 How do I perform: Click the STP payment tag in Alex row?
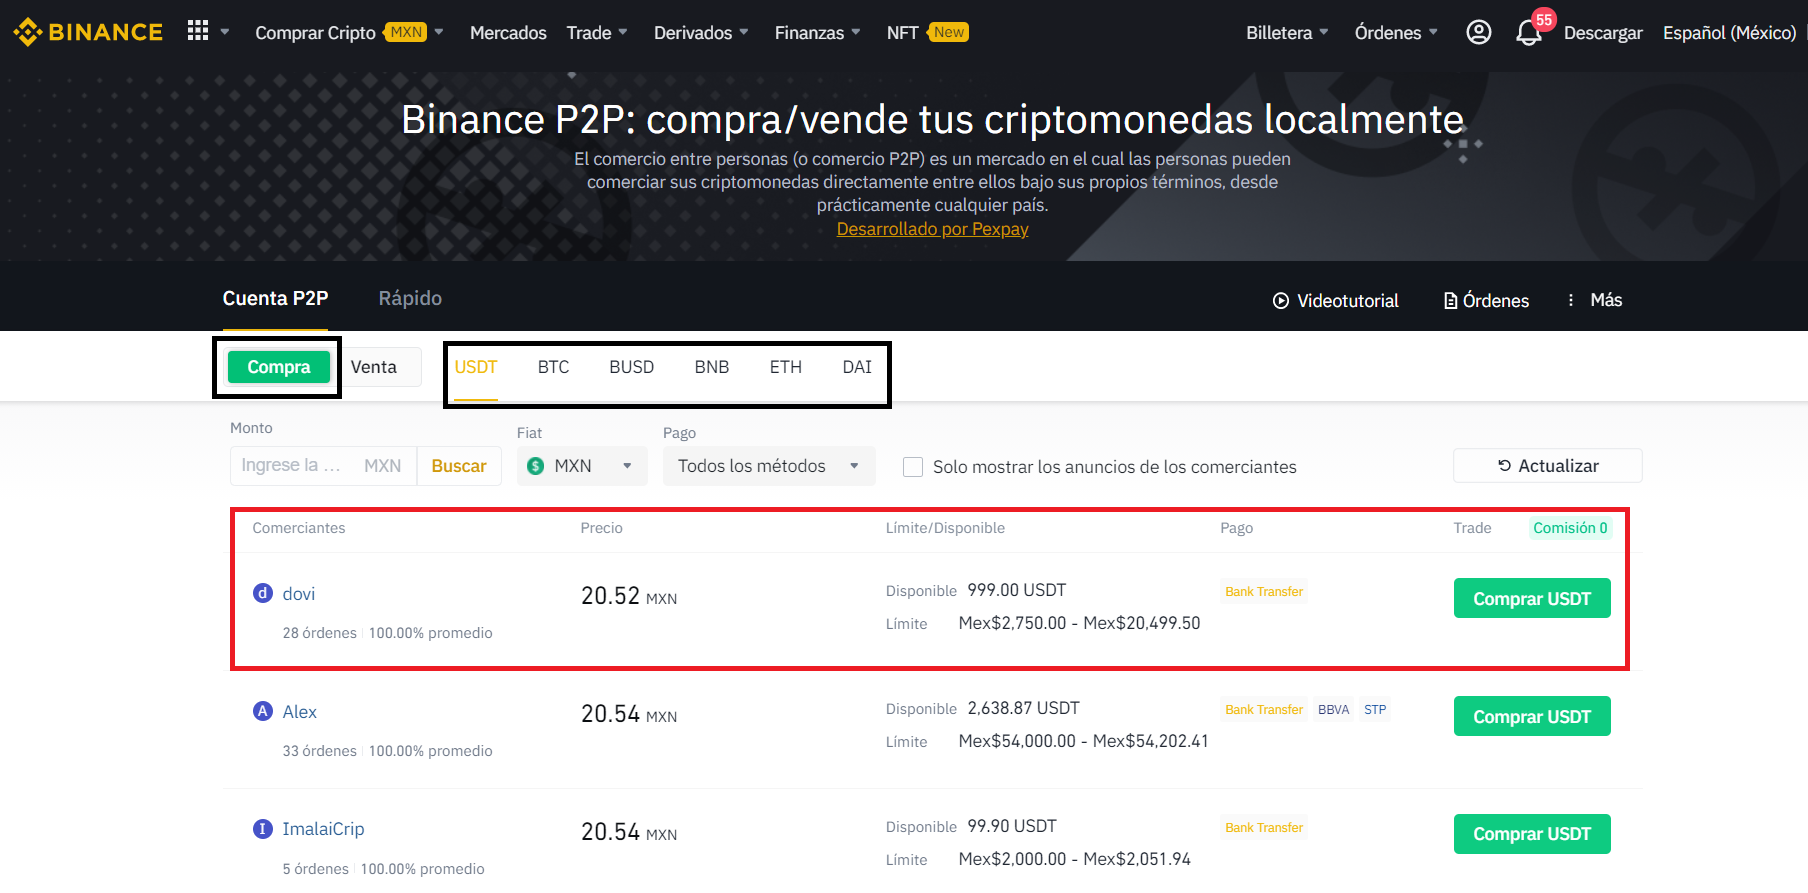point(1375,710)
